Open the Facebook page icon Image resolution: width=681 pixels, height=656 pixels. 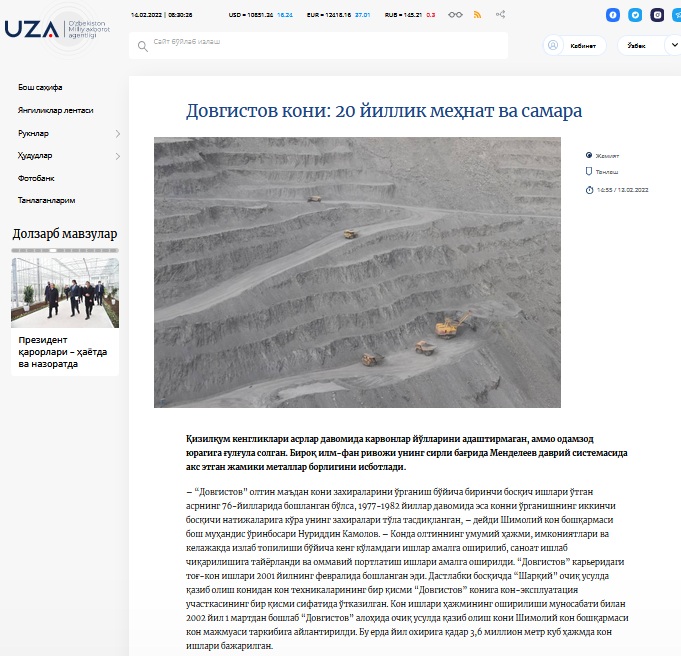[613, 15]
